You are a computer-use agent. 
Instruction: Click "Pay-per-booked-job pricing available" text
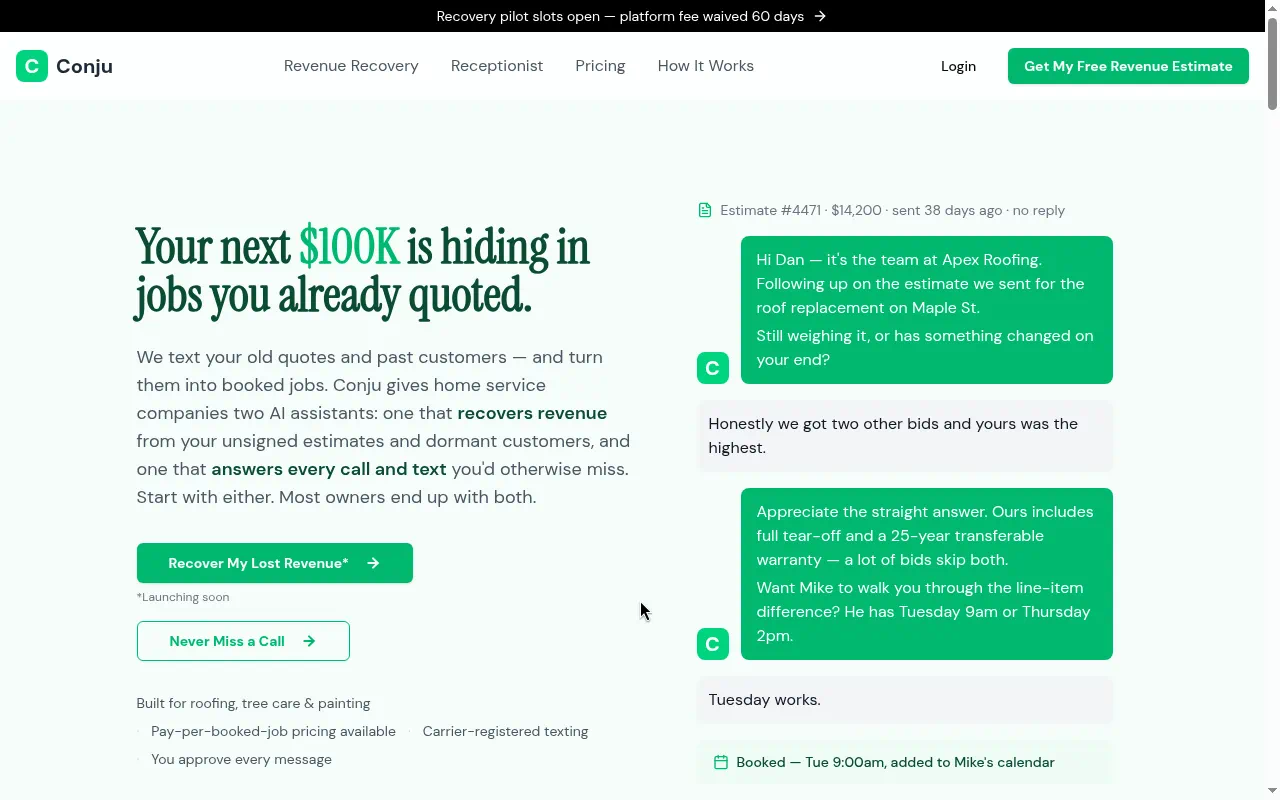coord(273,731)
